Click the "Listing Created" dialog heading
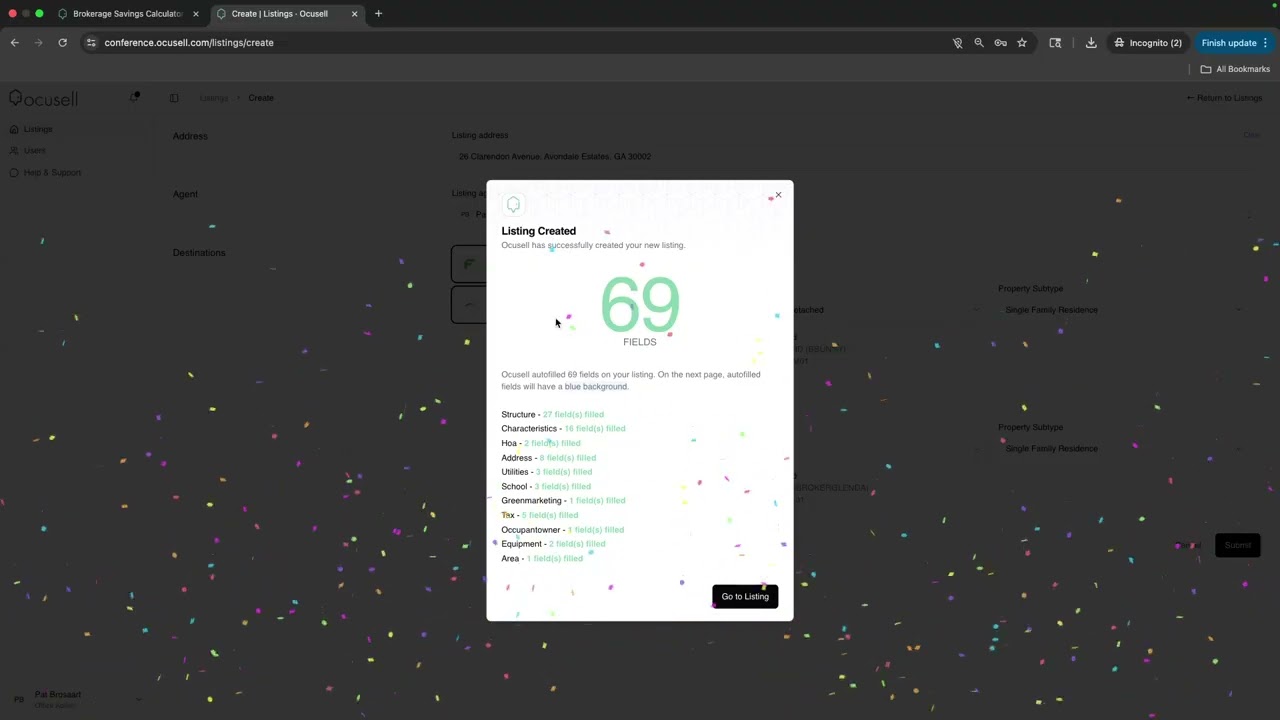This screenshot has width=1280, height=720. (x=539, y=231)
